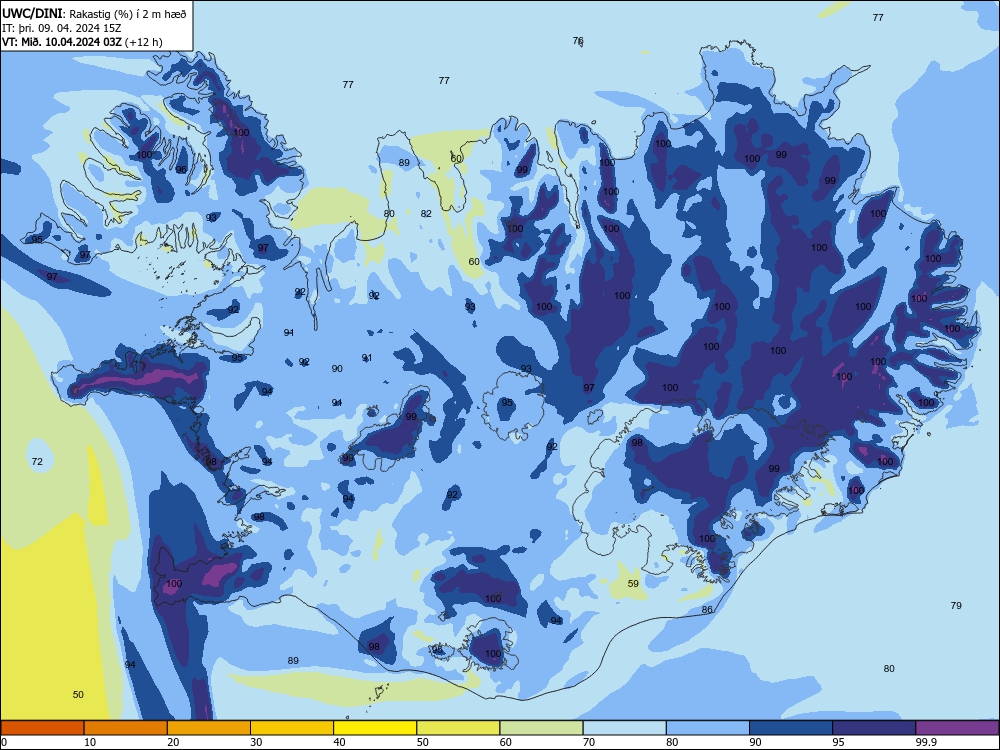Click the medium blue 90–95 legend swatch
This screenshot has height=750, width=1000.
pos(791,728)
